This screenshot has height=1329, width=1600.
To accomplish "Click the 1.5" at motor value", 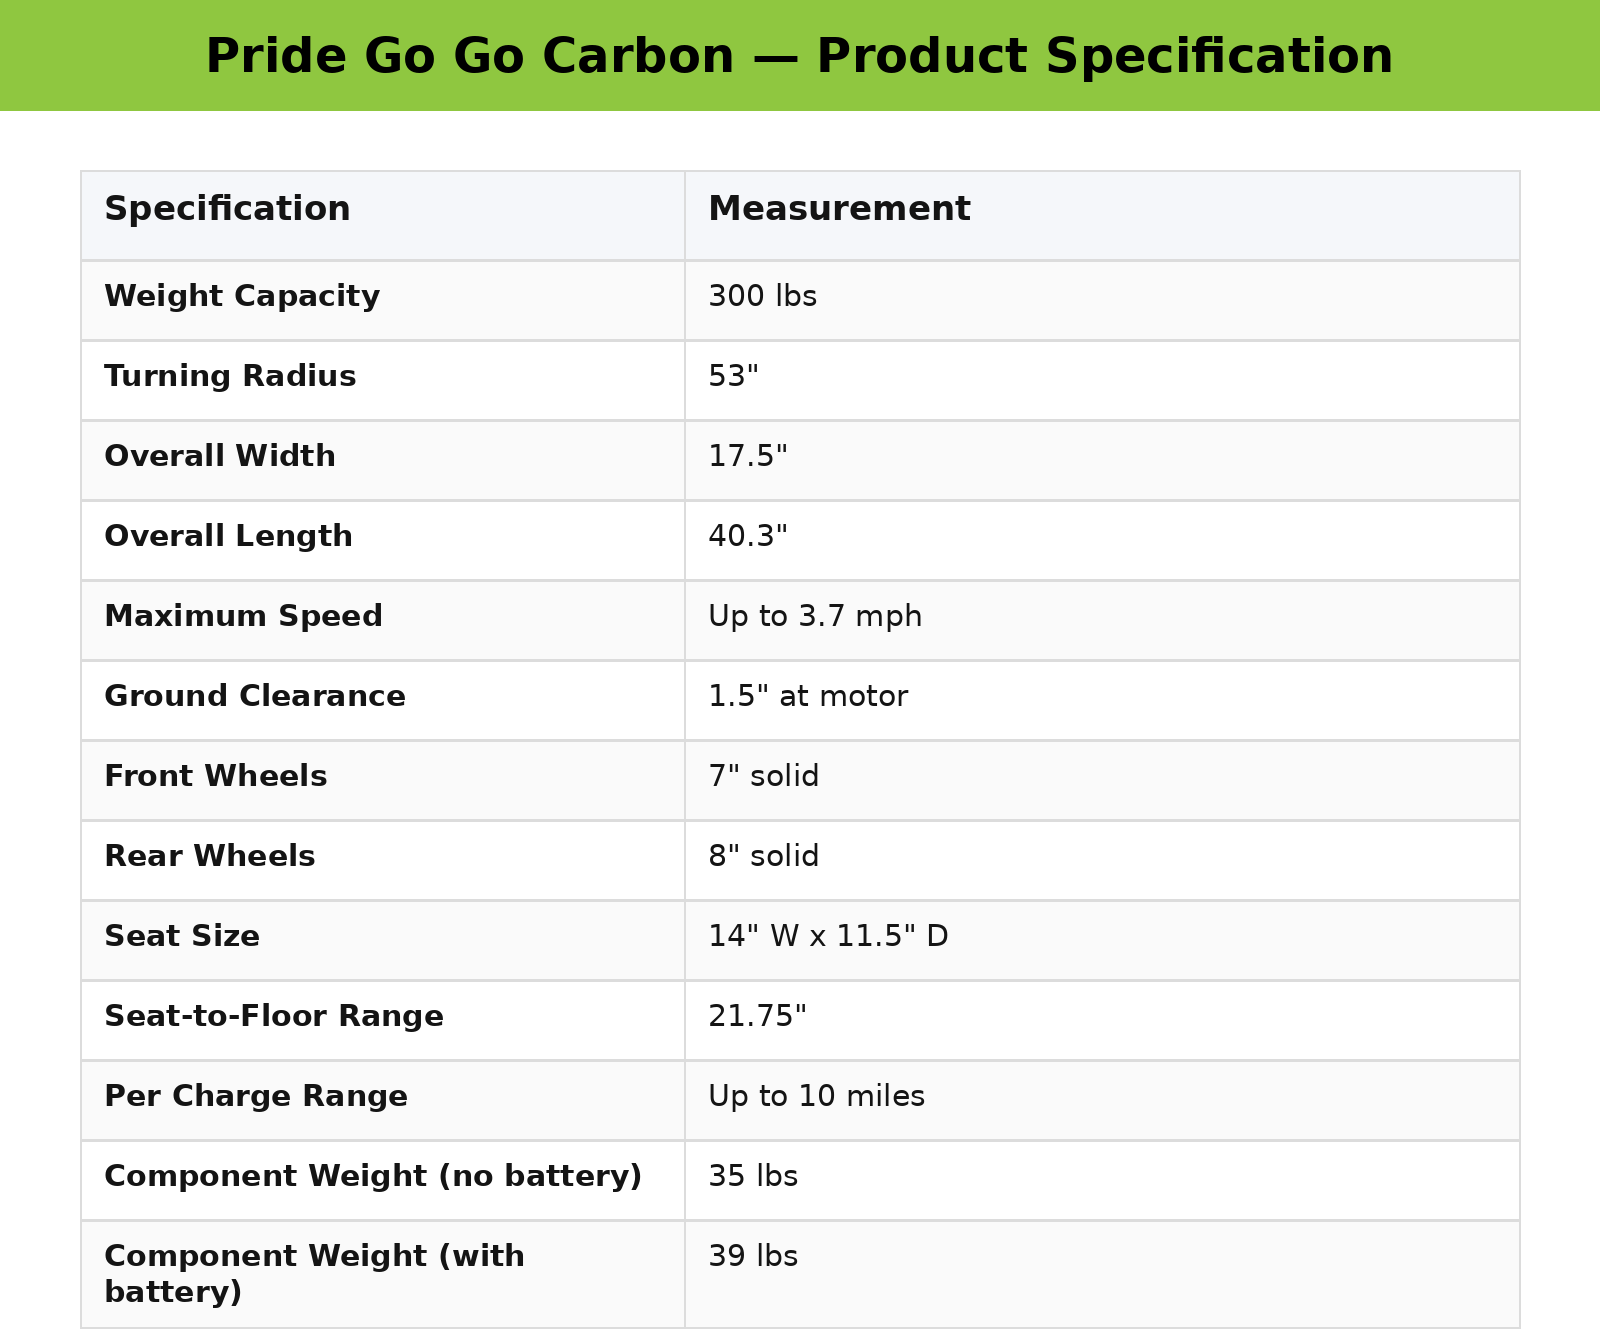I will click(808, 697).
